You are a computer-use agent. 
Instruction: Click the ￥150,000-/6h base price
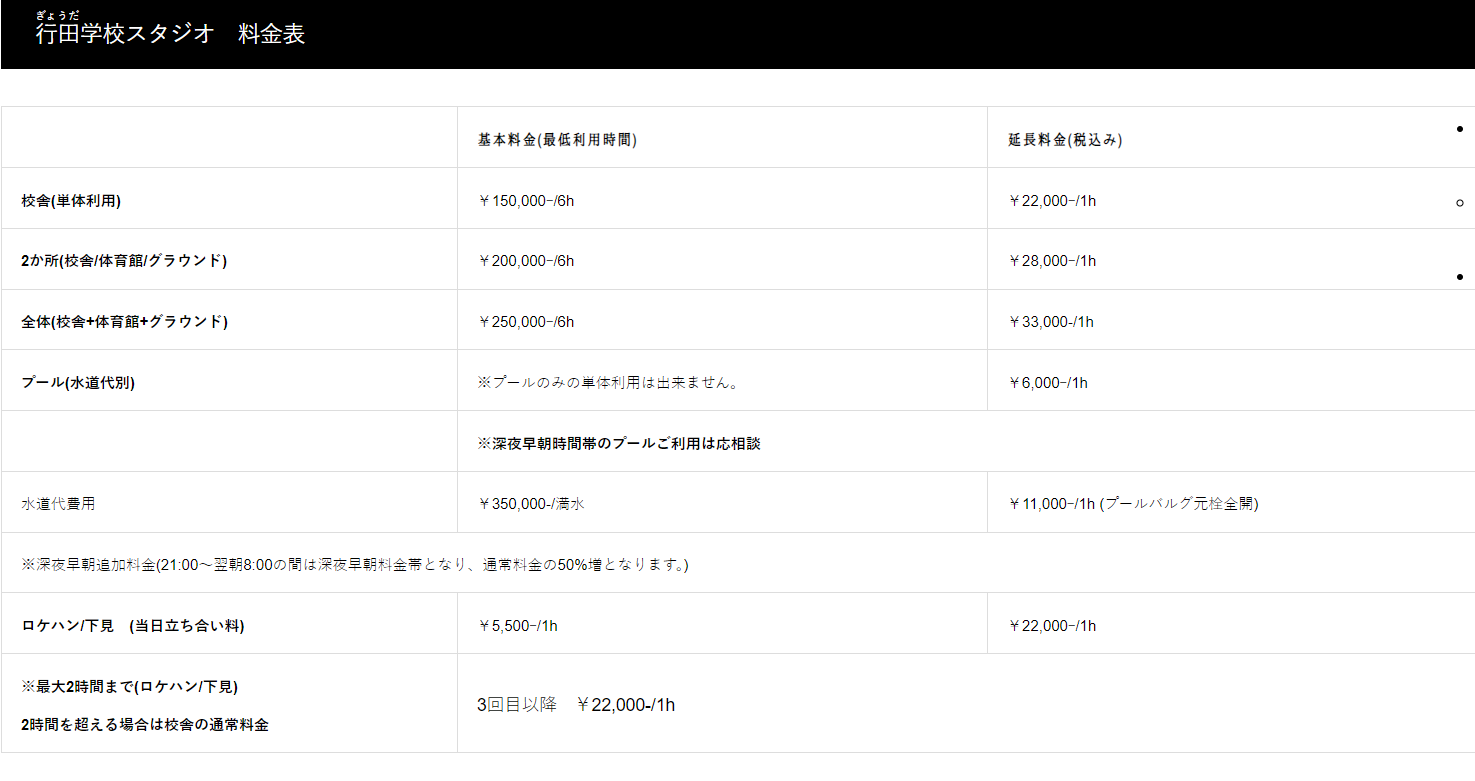pyautogui.click(x=526, y=201)
